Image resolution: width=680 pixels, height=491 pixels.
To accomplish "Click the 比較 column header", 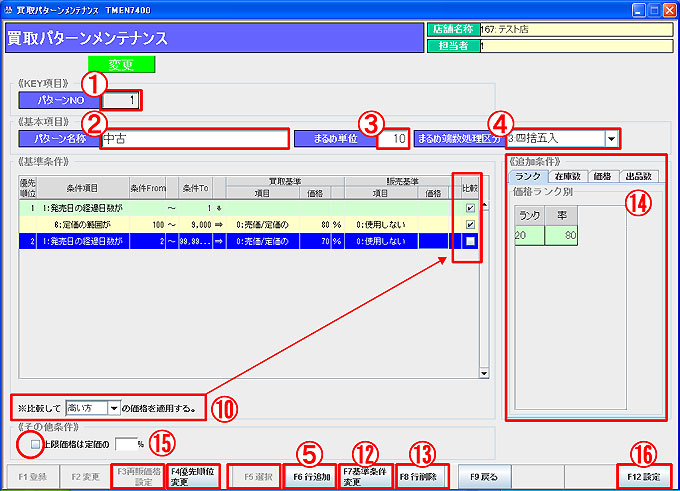I will [470, 188].
